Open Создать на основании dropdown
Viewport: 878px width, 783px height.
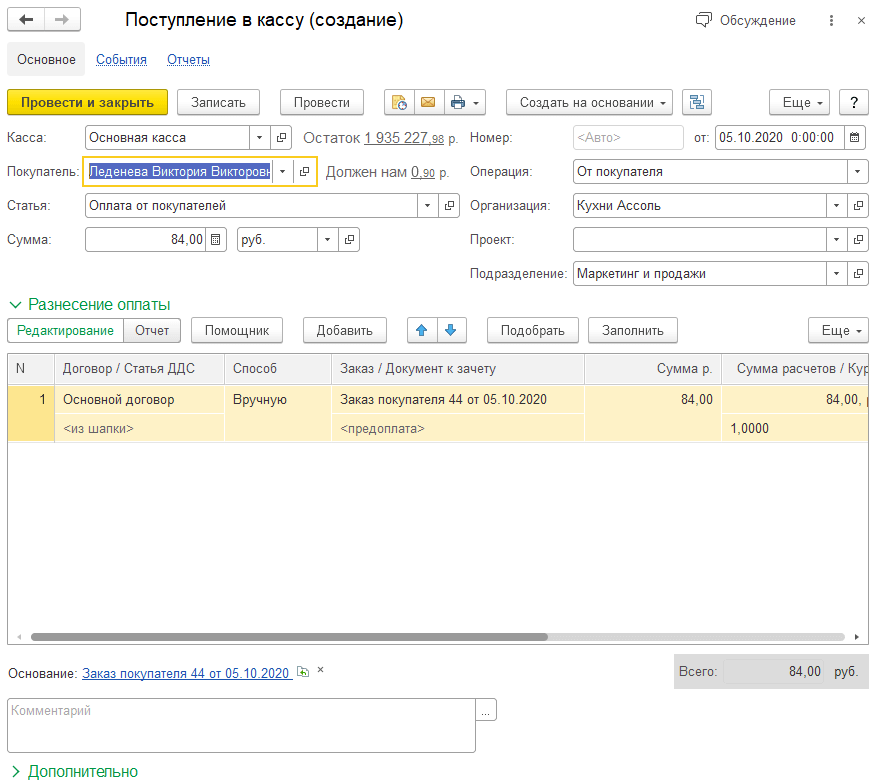click(589, 102)
